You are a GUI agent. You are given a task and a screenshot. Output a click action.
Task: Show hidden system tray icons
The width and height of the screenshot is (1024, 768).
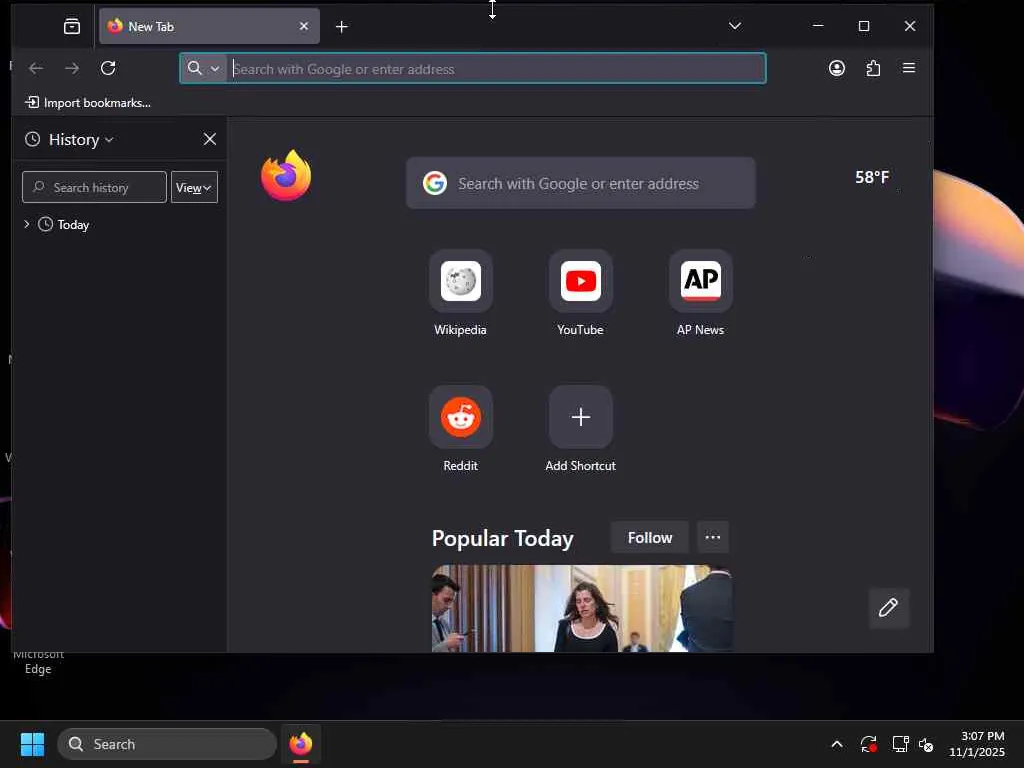837,744
